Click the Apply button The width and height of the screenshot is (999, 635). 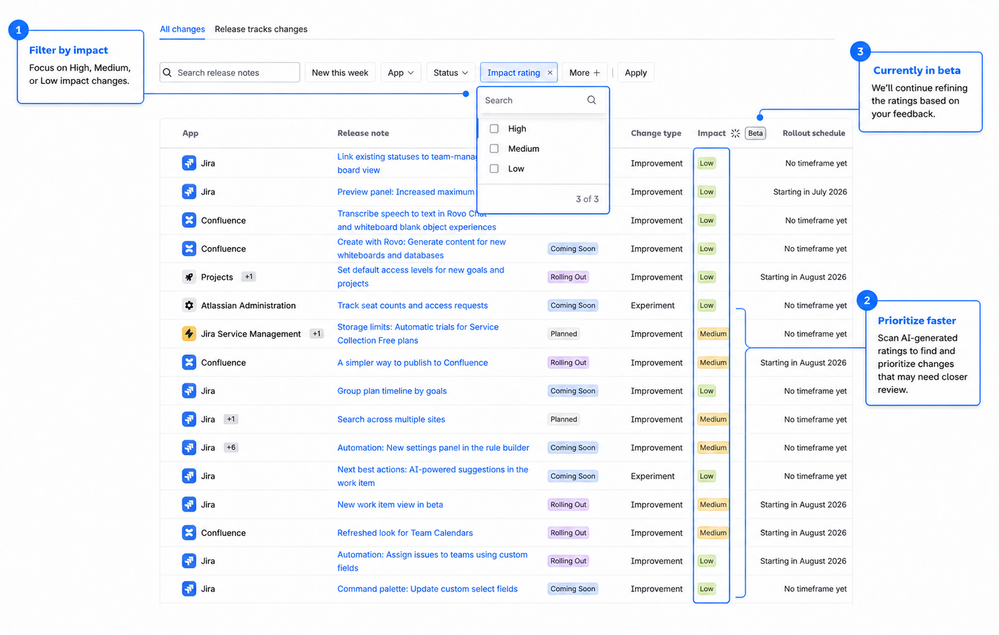coord(635,73)
